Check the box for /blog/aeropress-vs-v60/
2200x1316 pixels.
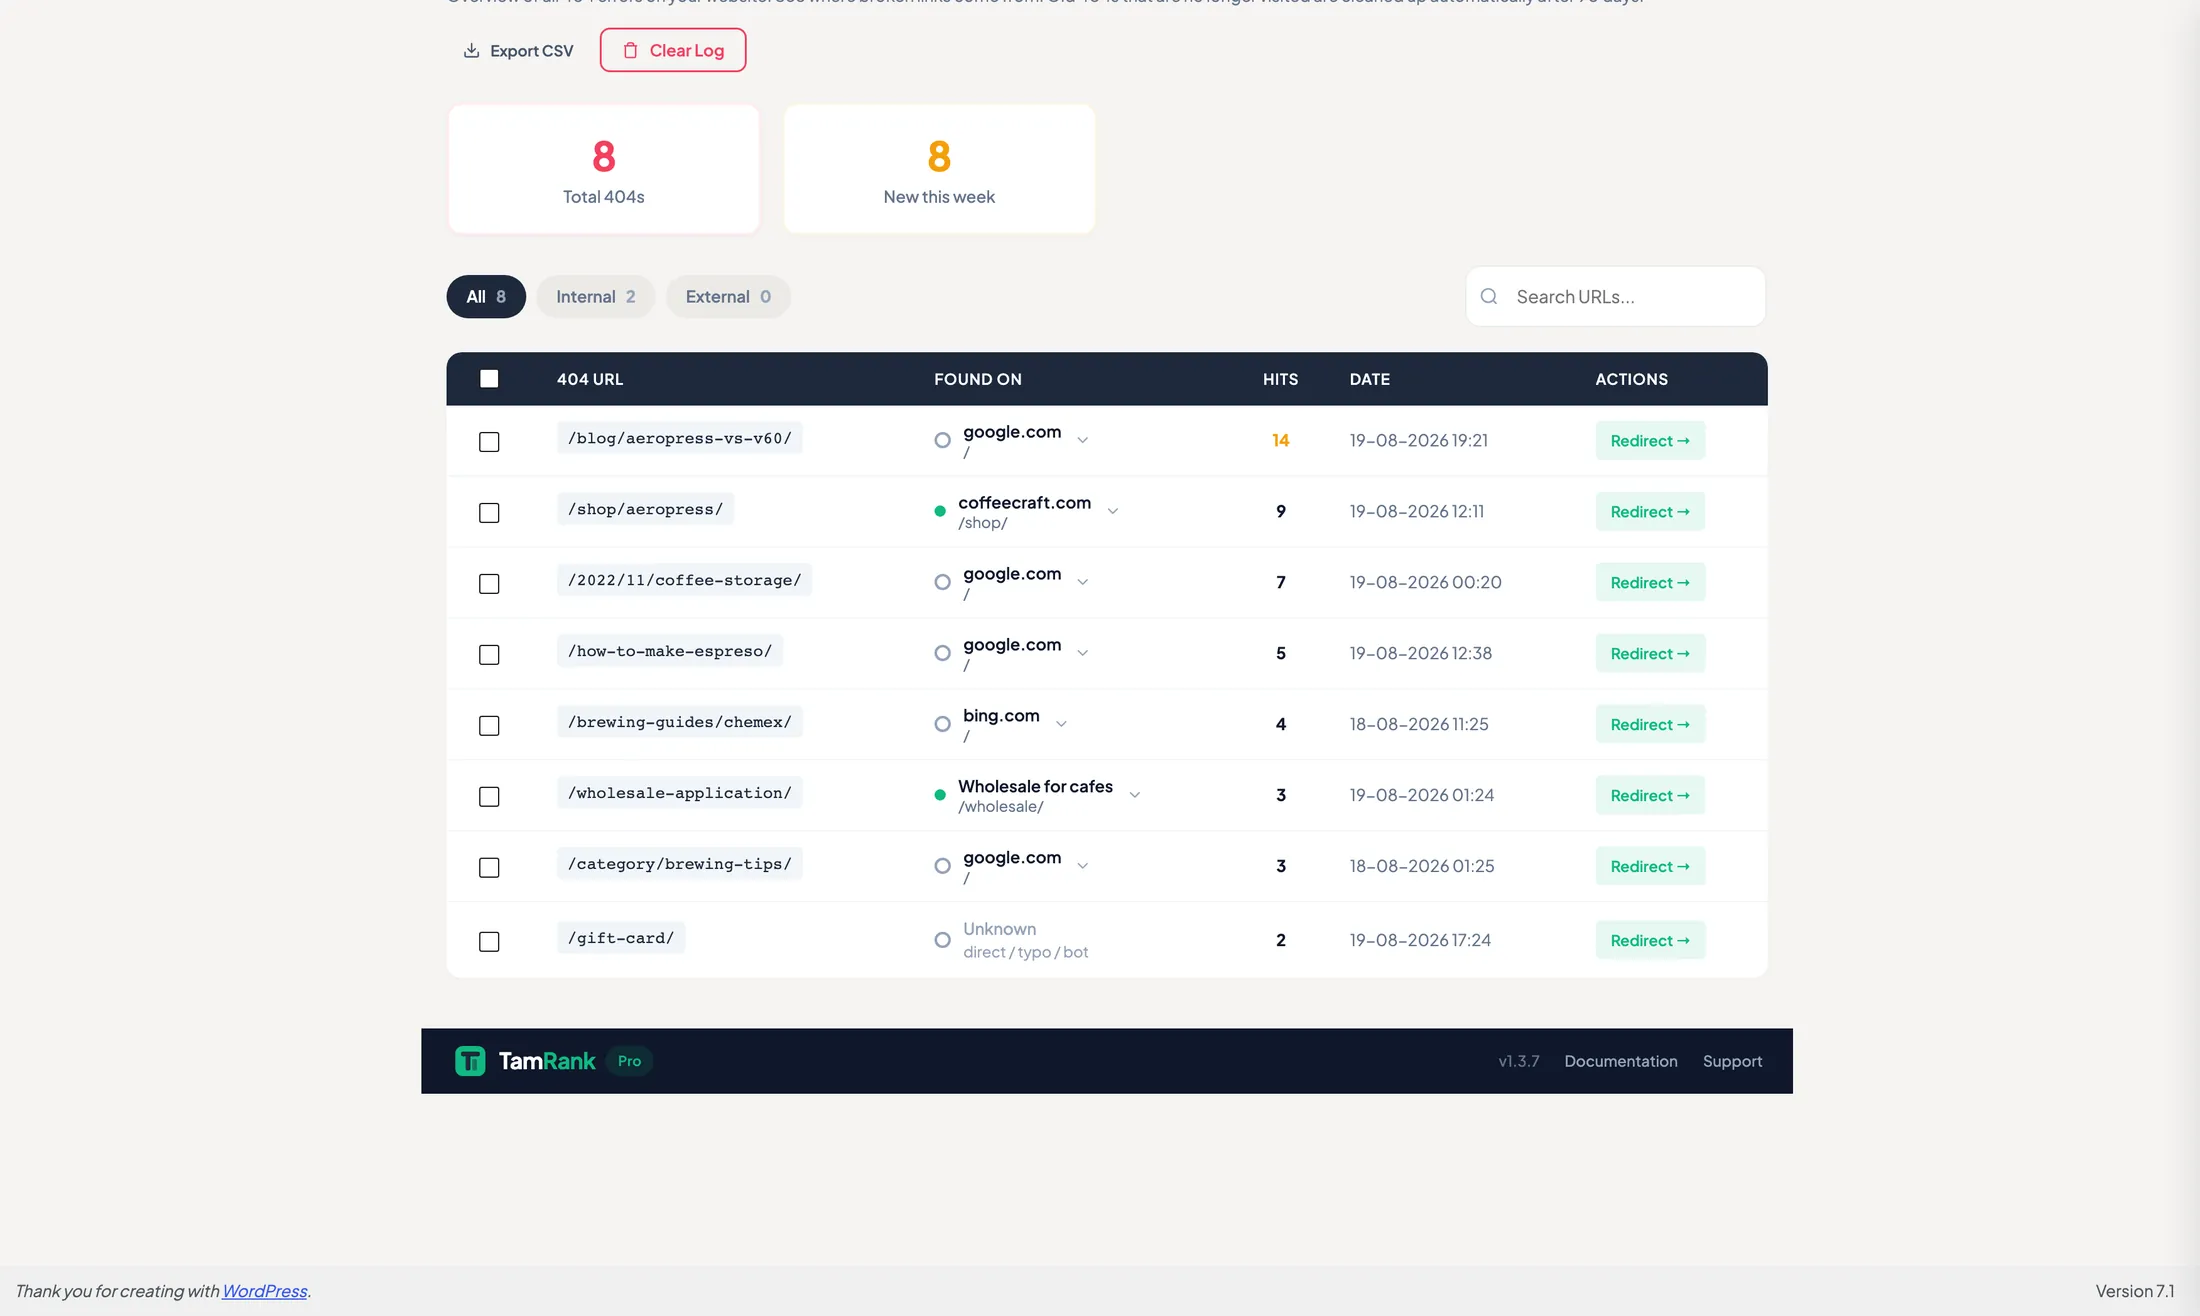(x=489, y=442)
